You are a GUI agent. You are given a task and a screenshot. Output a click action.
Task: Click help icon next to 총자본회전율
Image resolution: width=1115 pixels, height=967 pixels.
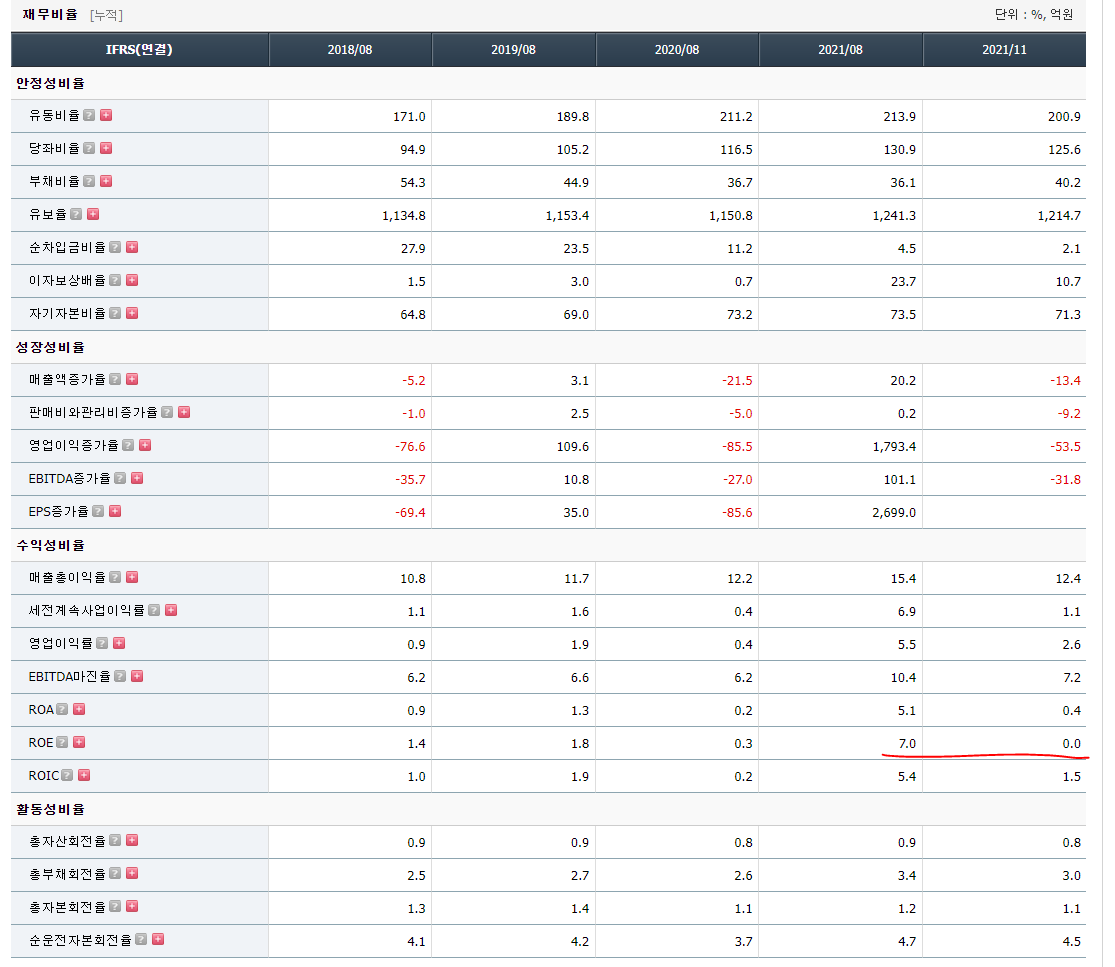tap(115, 907)
